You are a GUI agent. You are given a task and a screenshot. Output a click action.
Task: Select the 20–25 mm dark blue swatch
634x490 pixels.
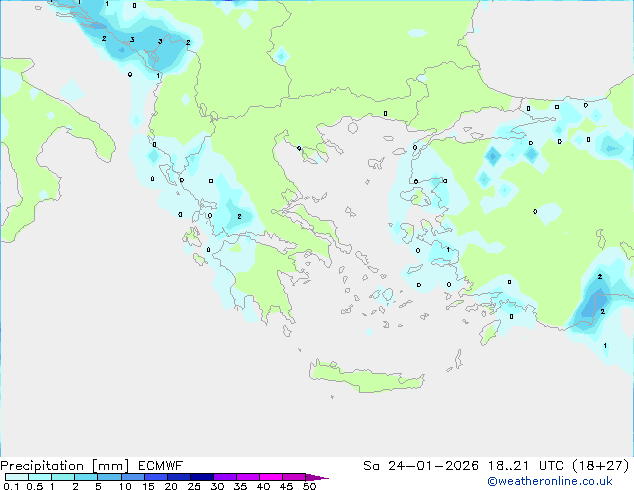click(x=178, y=477)
